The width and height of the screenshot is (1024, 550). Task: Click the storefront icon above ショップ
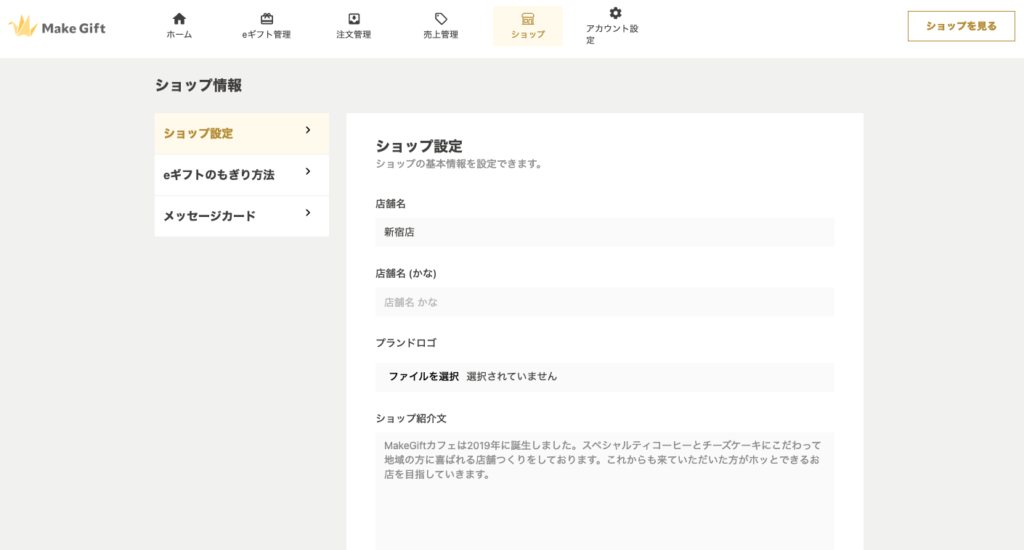point(528,18)
